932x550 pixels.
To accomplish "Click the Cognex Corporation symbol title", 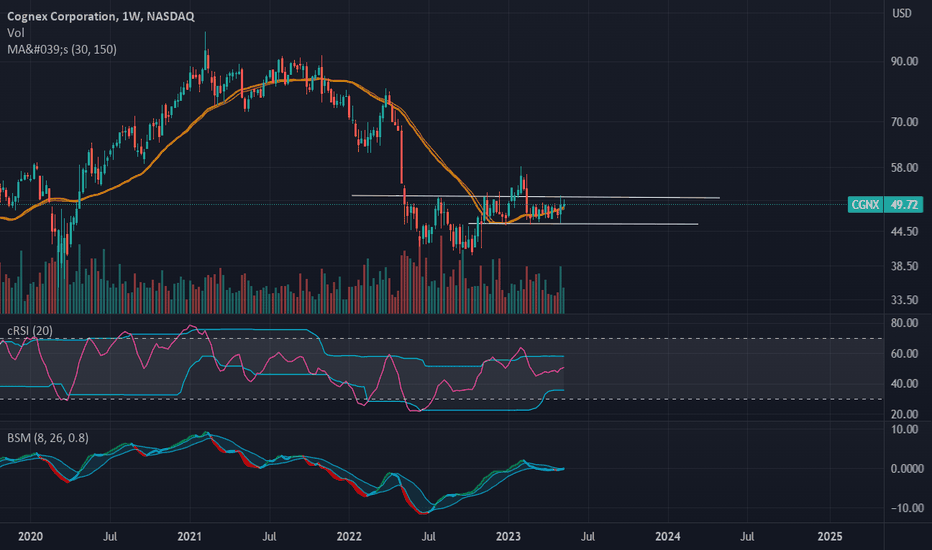I will [x=100, y=16].
